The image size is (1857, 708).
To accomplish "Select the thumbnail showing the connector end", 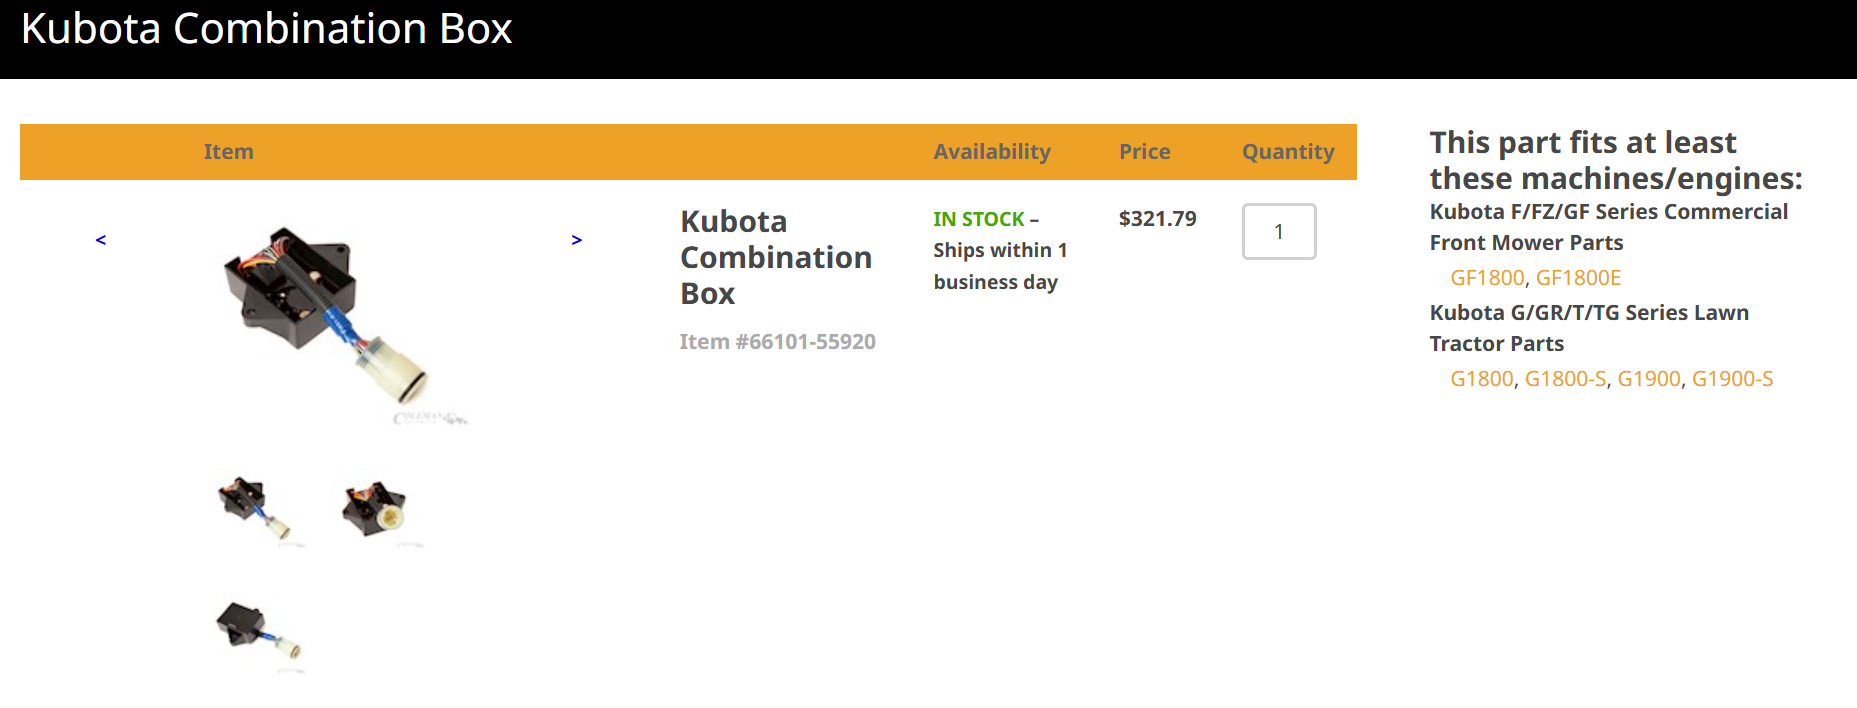I will coord(376,509).
